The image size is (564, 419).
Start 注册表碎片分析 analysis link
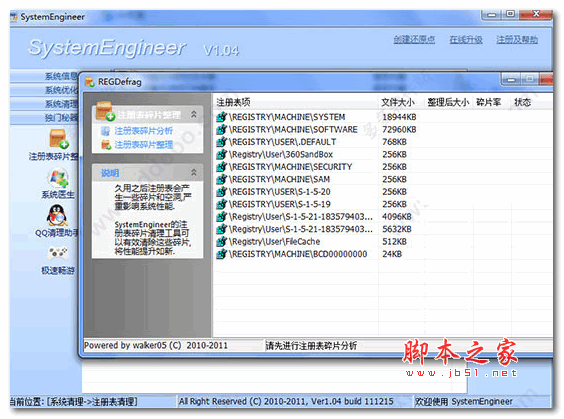click(144, 131)
